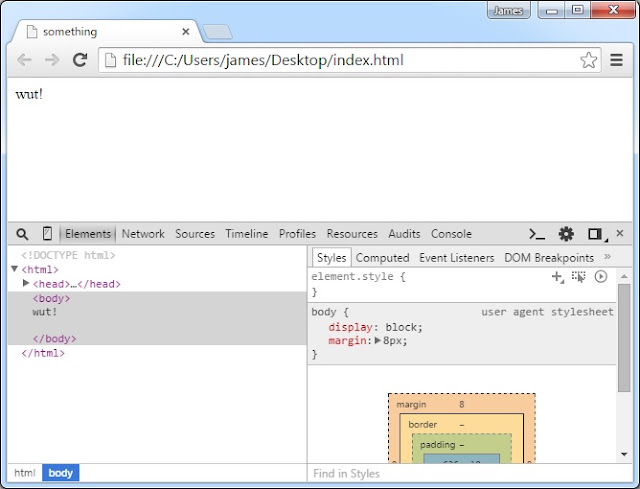Open the Profiles panel tab
This screenshot has height=489, width=640.
point(297,234)
